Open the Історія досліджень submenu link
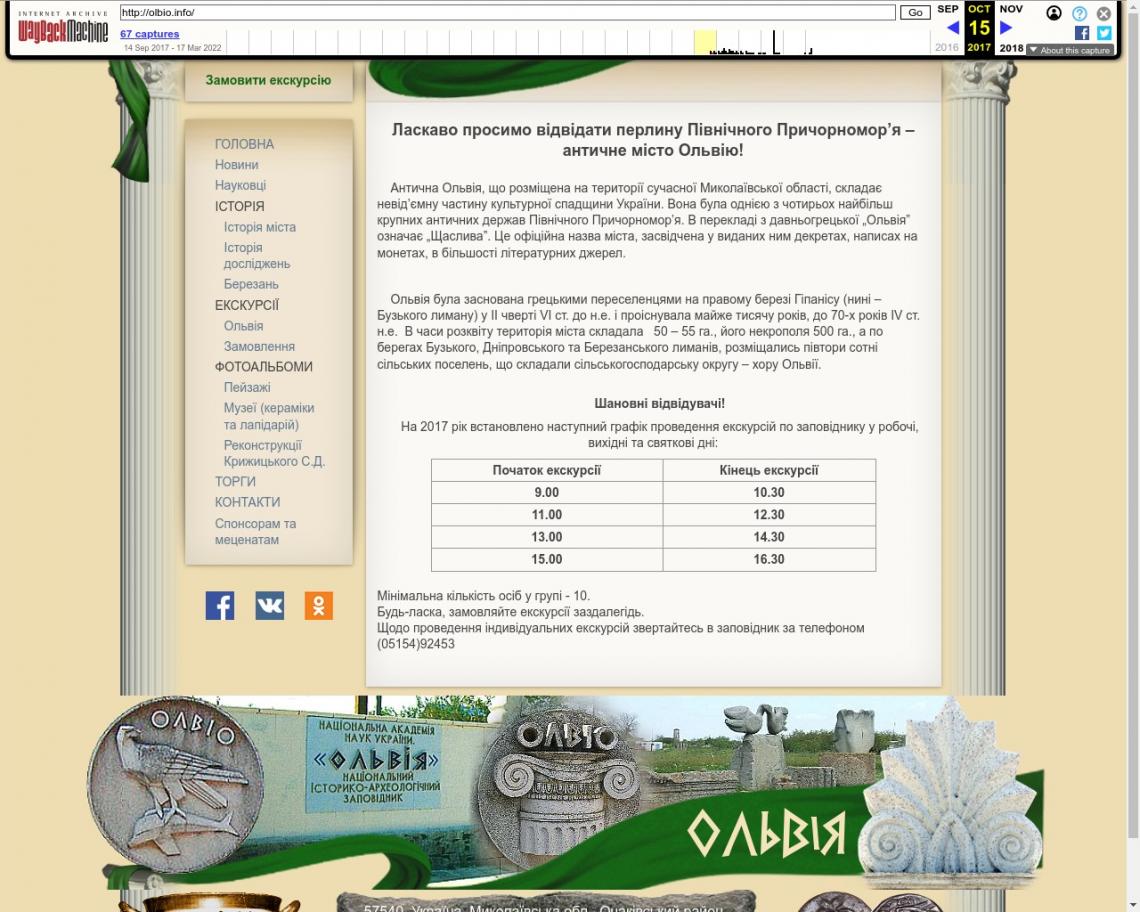The image size is (1140, 912). point(257,255)
